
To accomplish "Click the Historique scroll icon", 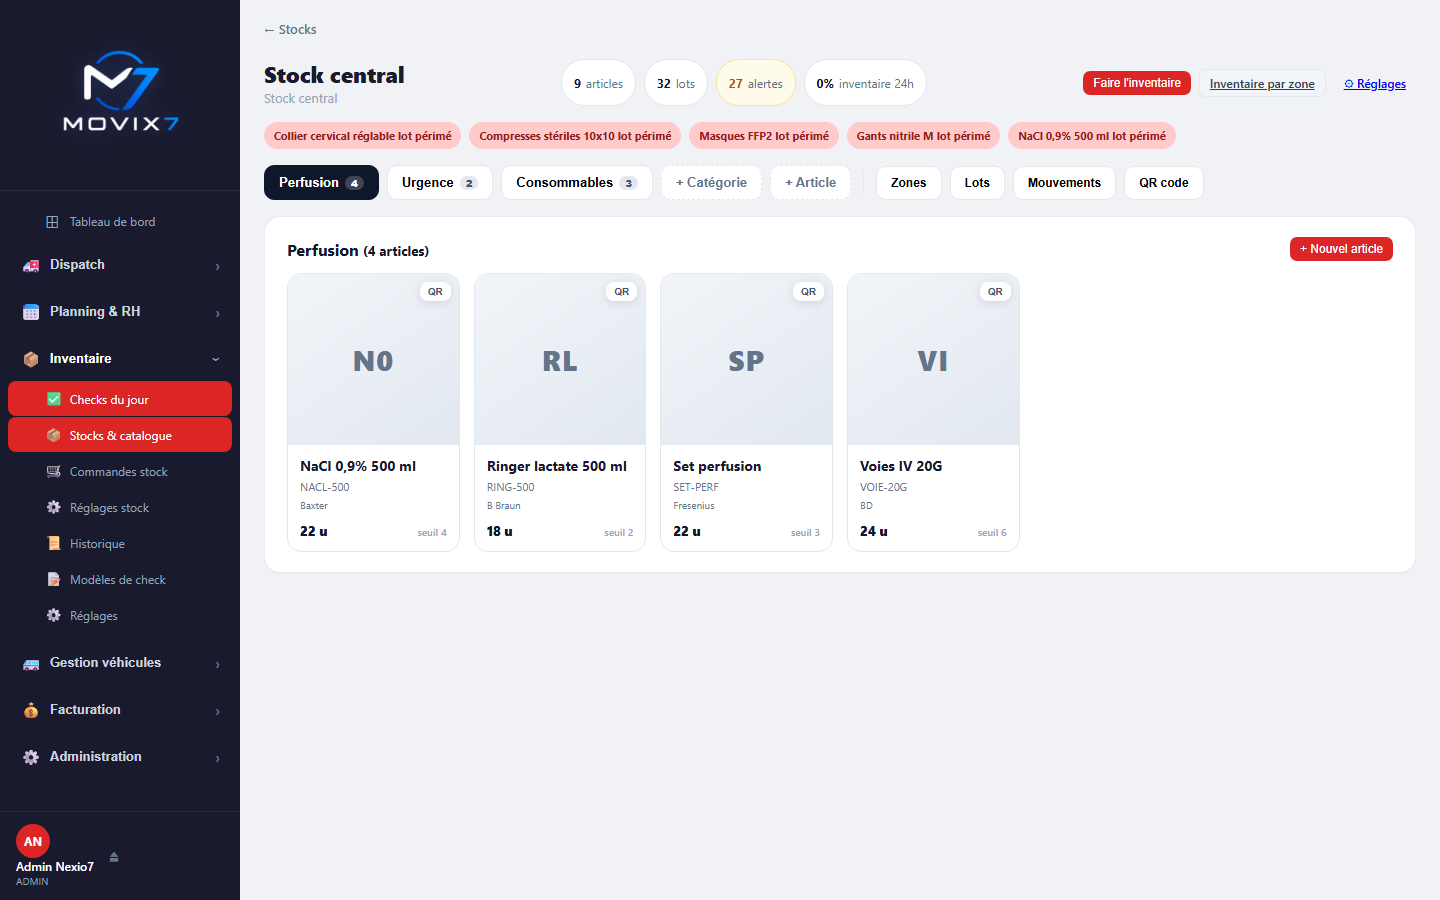I will coord(54,543).
